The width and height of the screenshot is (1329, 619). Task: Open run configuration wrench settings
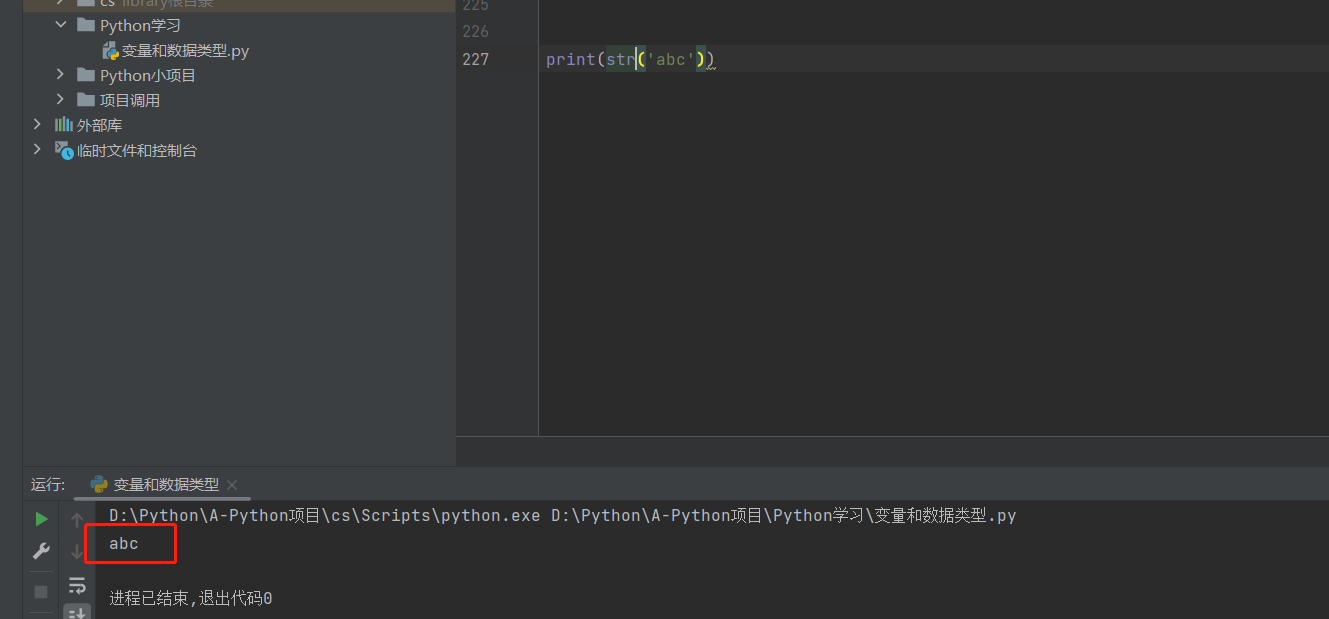point(41,551)
